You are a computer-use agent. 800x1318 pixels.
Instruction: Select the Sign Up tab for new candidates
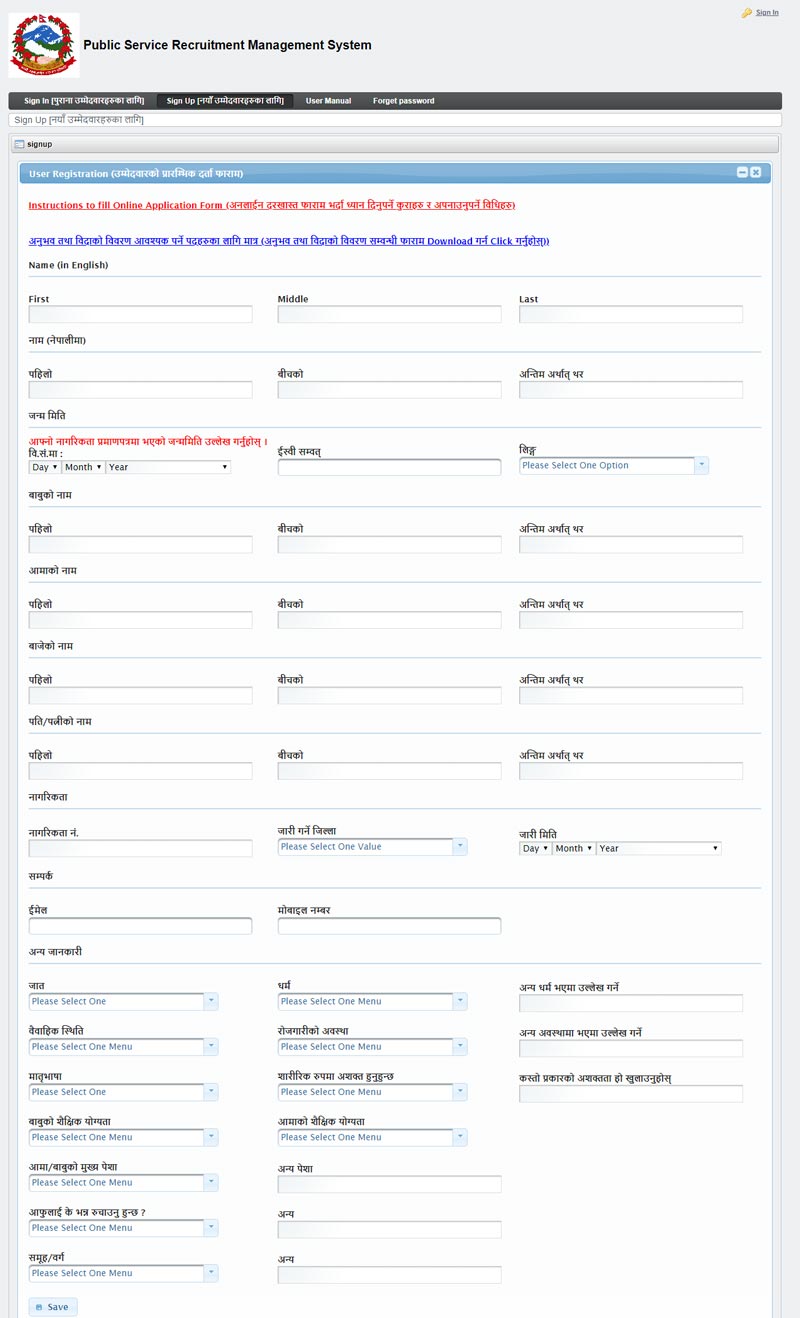225,101
